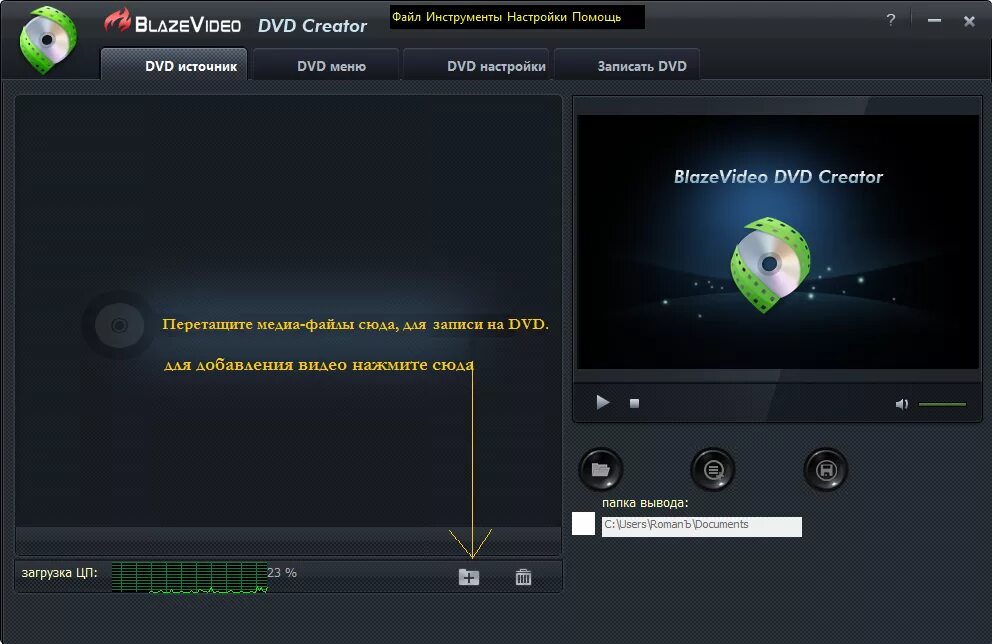Open help with the question mark icon
The width and height of the screenshot is (992, 644).
click(891, 20)
